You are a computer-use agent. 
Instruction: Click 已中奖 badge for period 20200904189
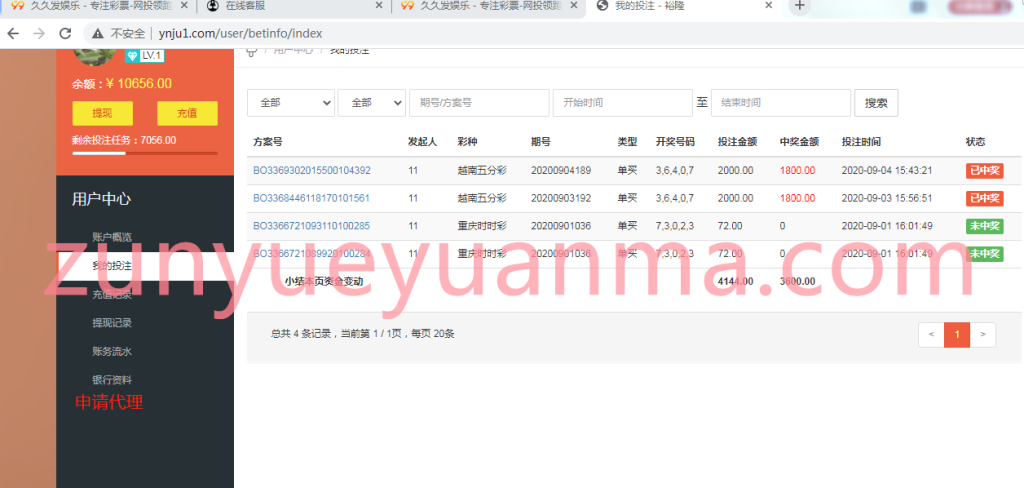(984, 171)
